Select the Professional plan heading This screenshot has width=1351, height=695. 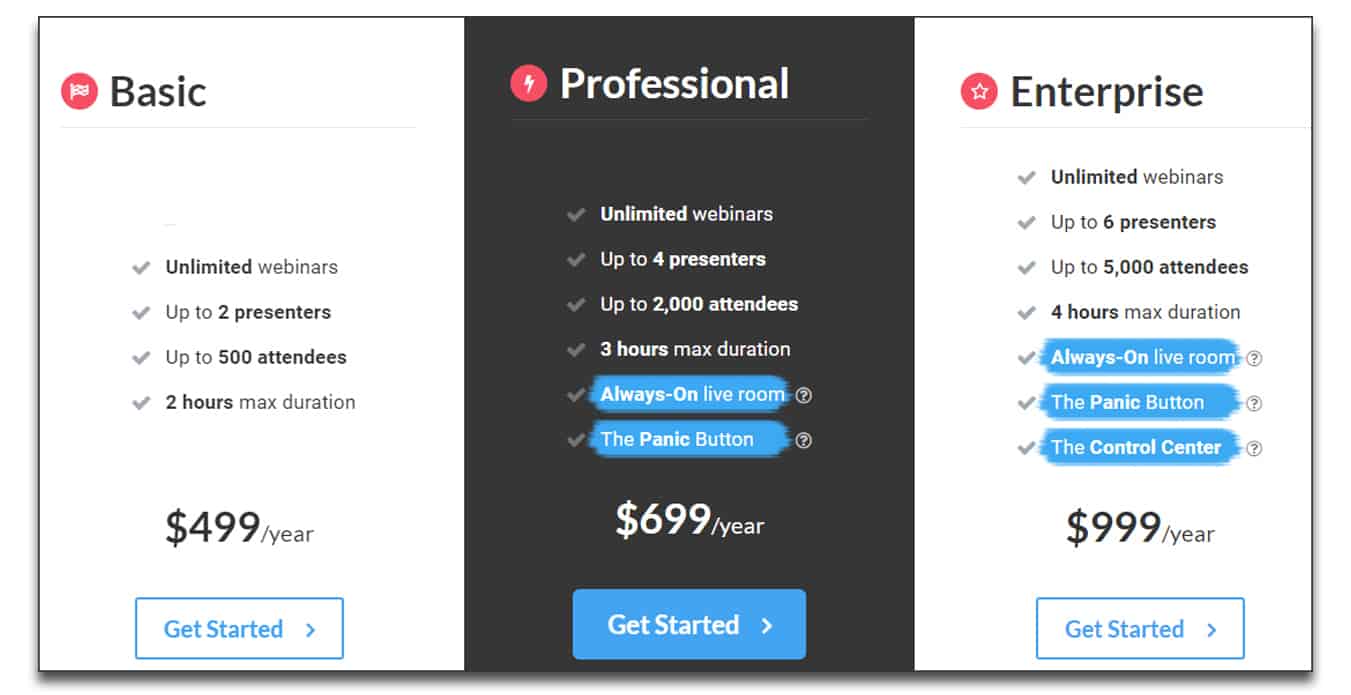tap(675, 83)
